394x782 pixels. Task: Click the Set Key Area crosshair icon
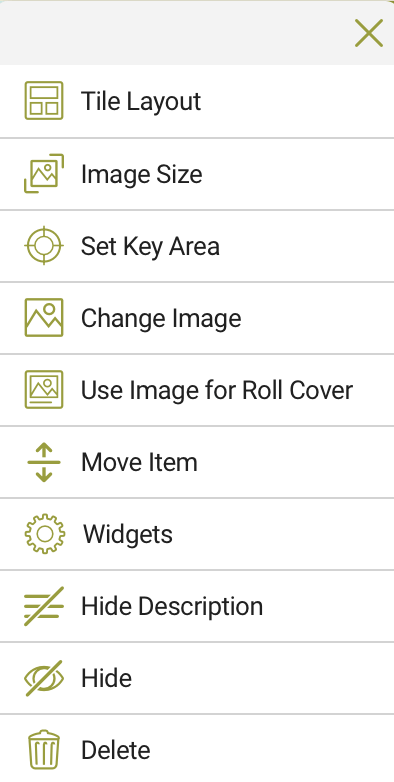pos(44,245)
